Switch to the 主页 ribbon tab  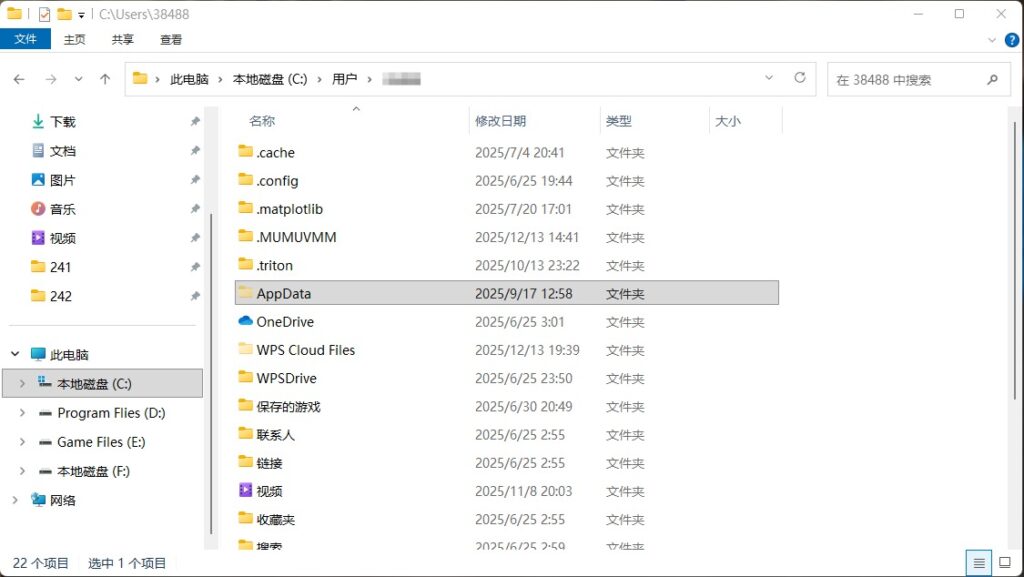pyautogui.click(x=74, y=40)
